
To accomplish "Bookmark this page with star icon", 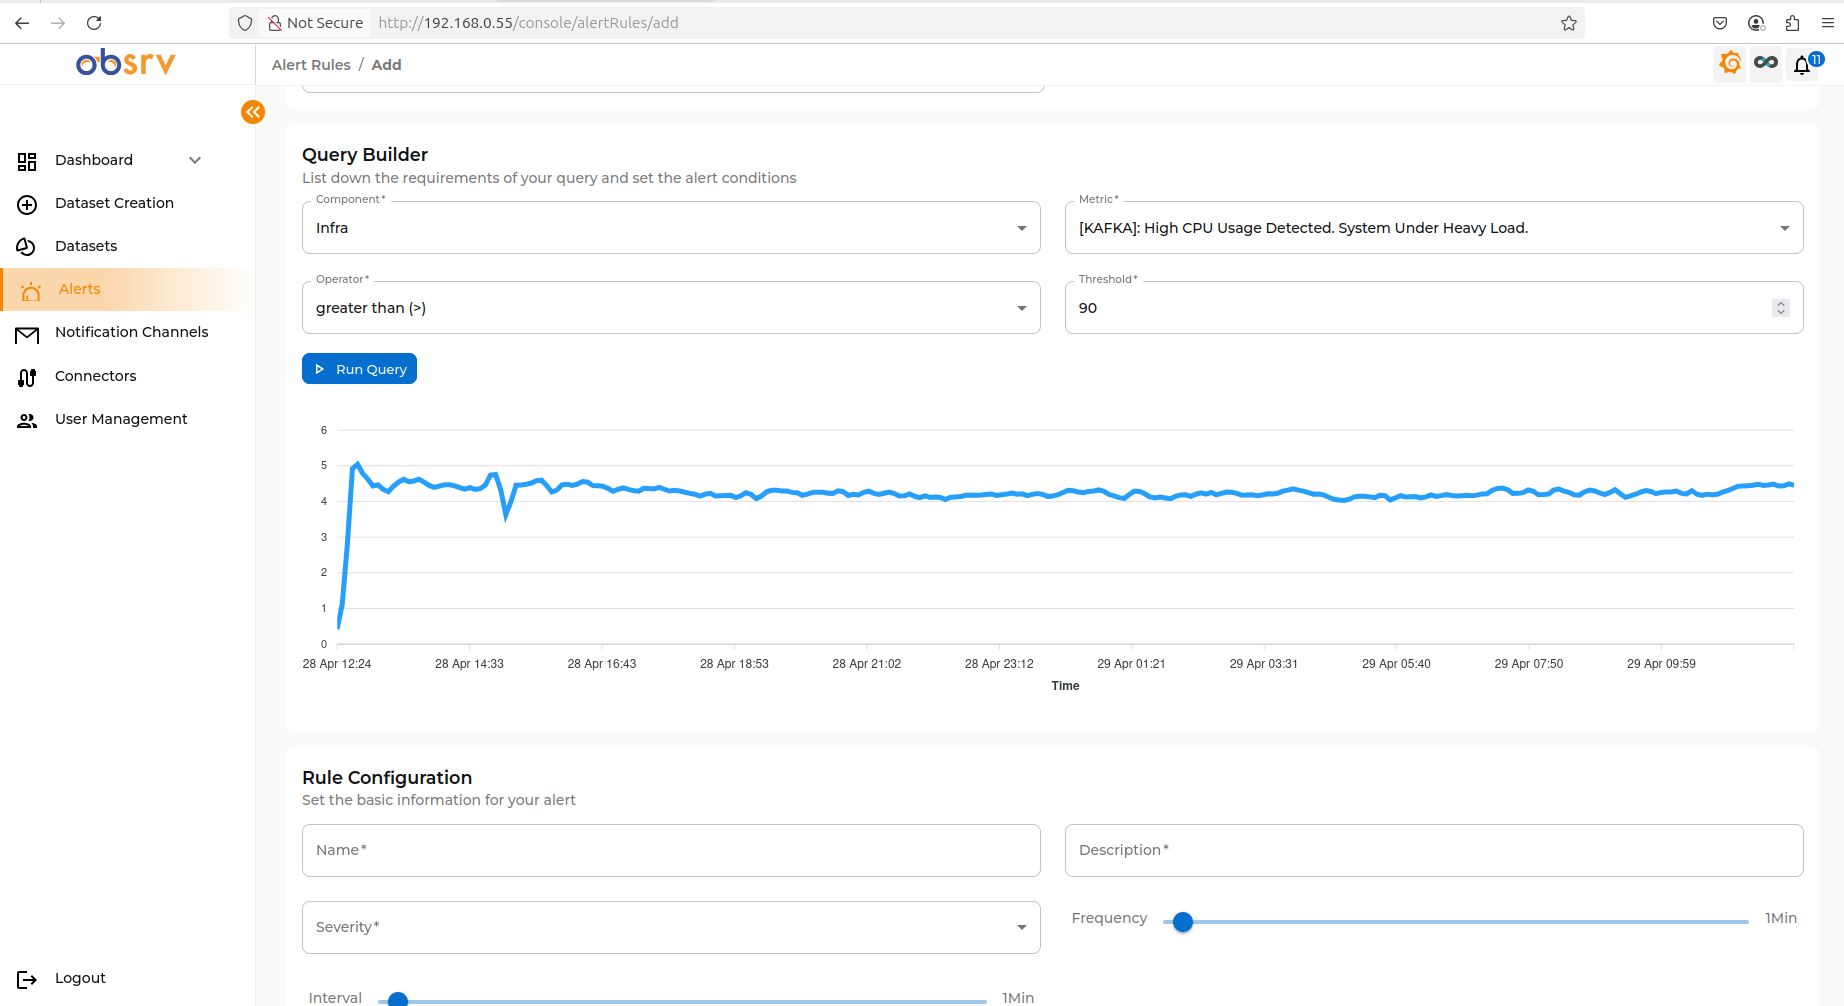I will [1569, 23].
